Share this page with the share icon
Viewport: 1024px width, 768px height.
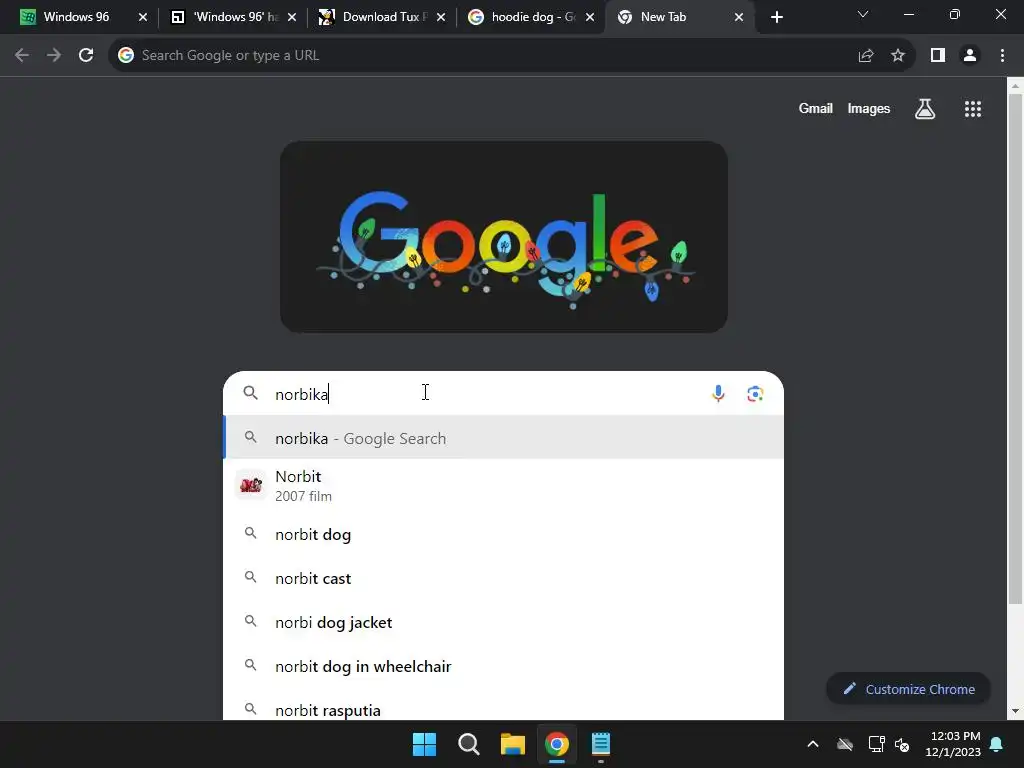[x=866, y=56]
